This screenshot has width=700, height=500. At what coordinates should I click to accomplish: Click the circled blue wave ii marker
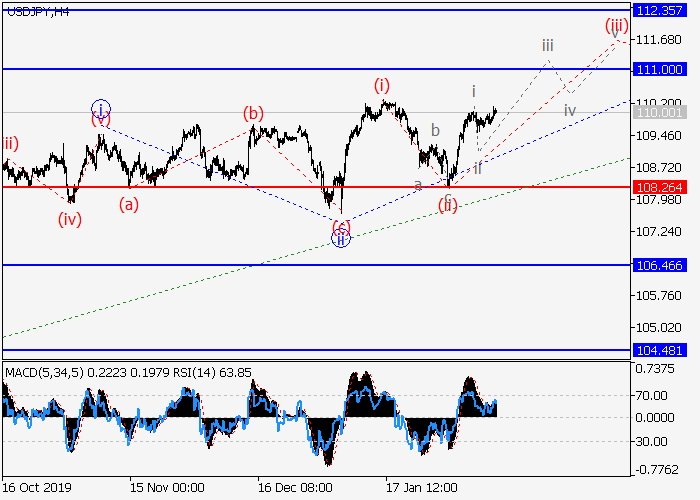click(340, 238)
